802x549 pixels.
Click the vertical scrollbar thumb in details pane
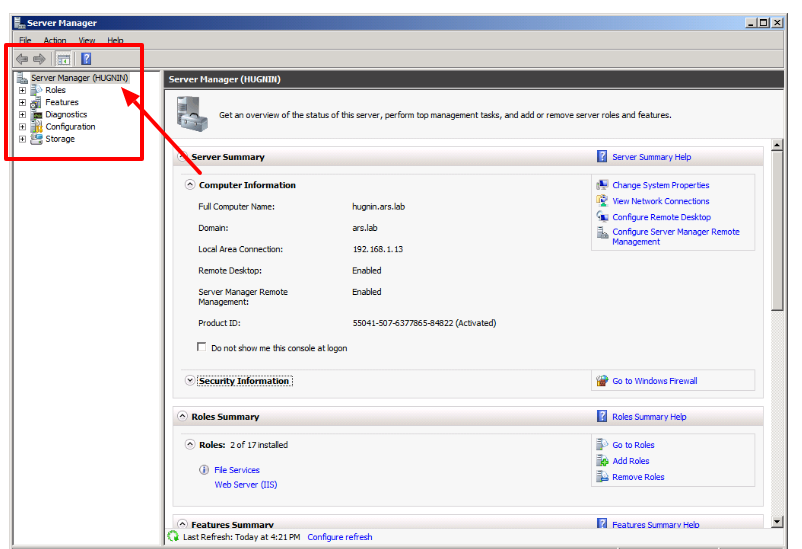pos(777,231)
